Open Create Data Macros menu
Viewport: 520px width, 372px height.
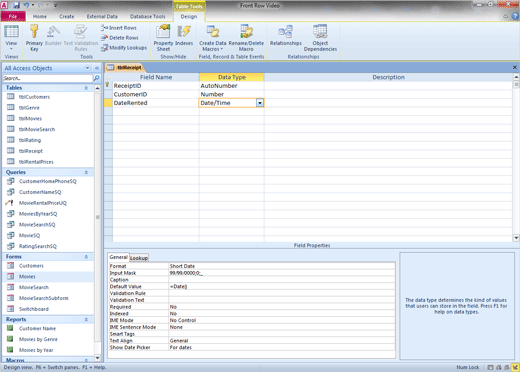213,37
